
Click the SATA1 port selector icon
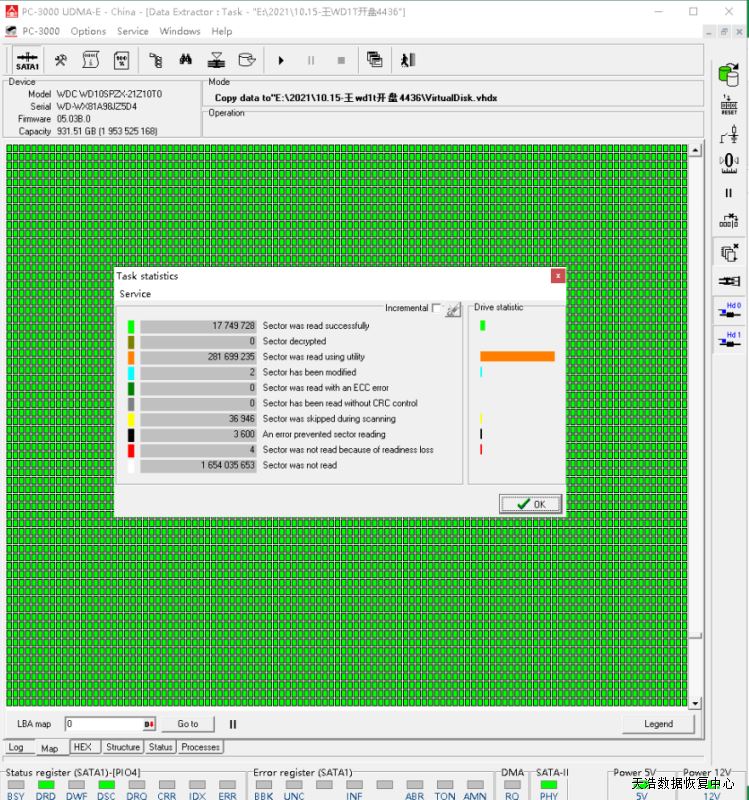pyautogui.click(x=27, y=60)
